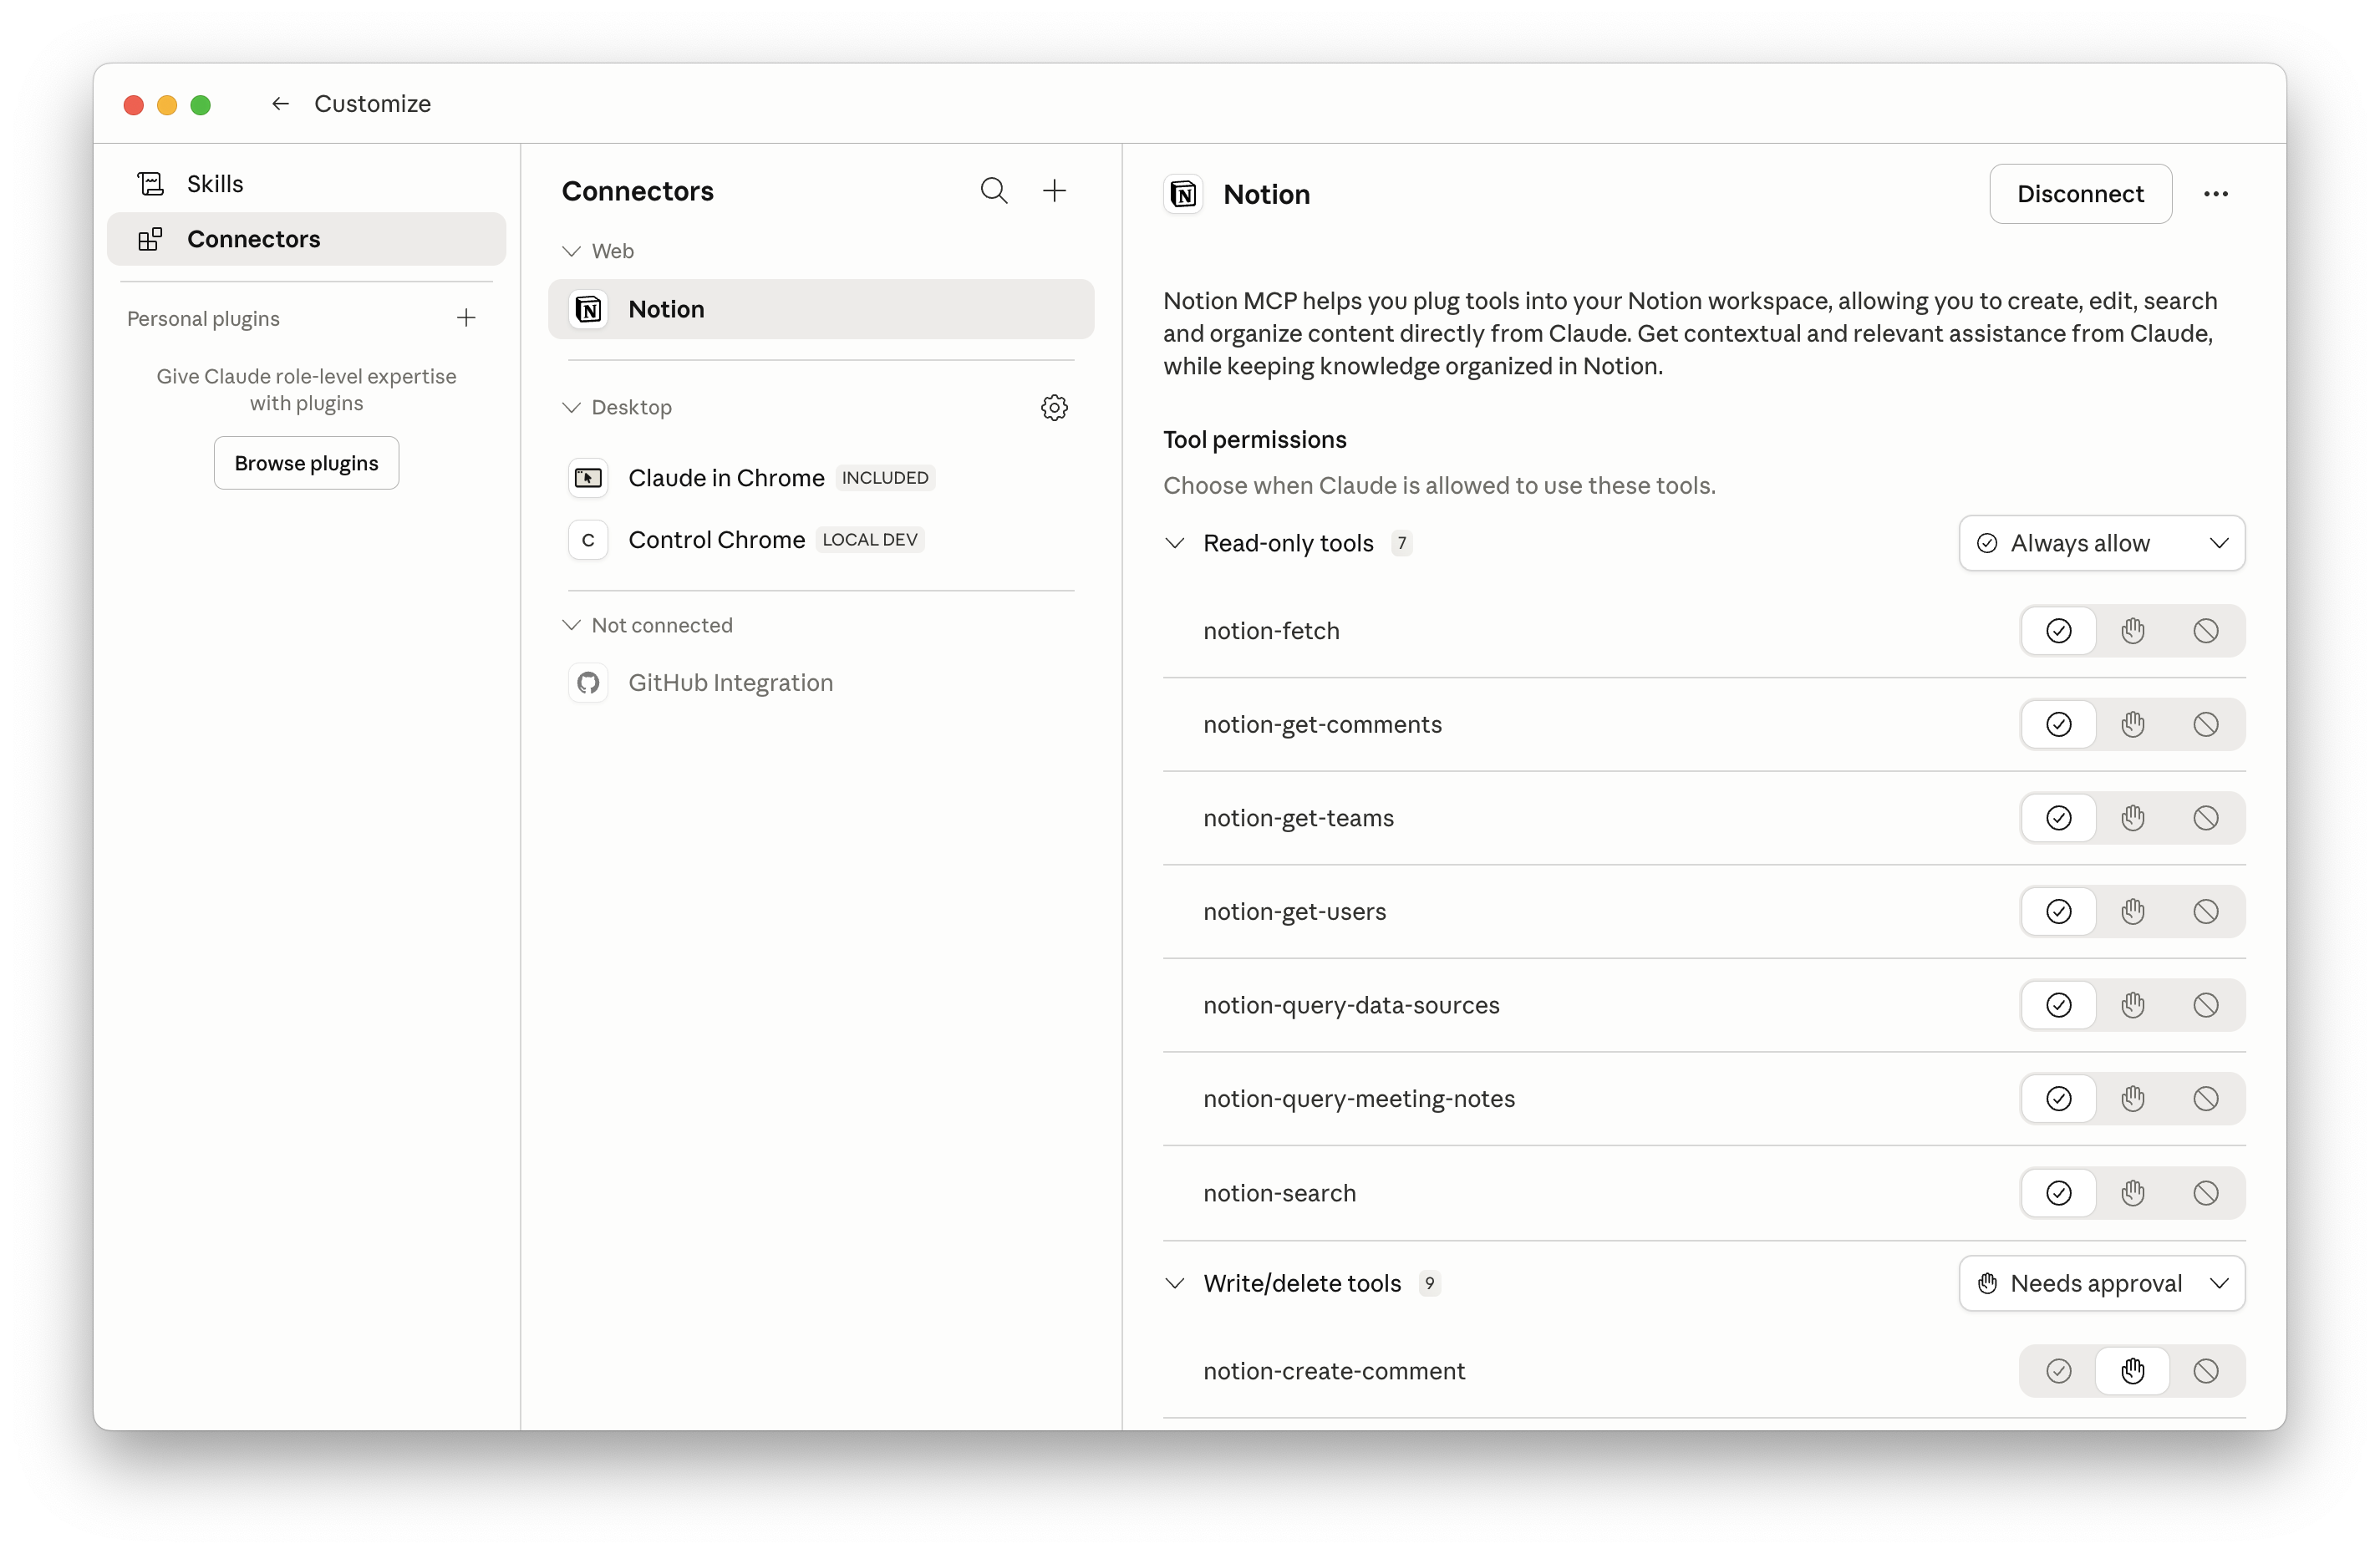The image size is (2380, 1554).
Task: Select Claude in Chrome connector icon
Action: pos(588,478)
